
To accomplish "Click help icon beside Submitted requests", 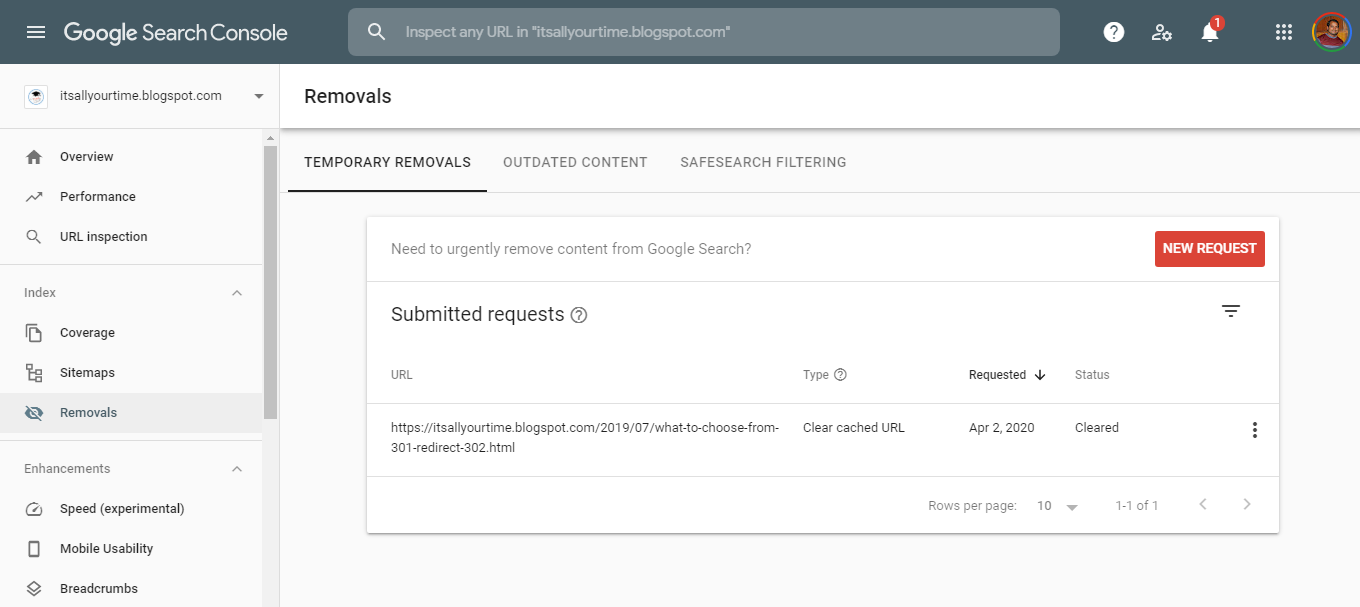I will [x=579, y=315].
